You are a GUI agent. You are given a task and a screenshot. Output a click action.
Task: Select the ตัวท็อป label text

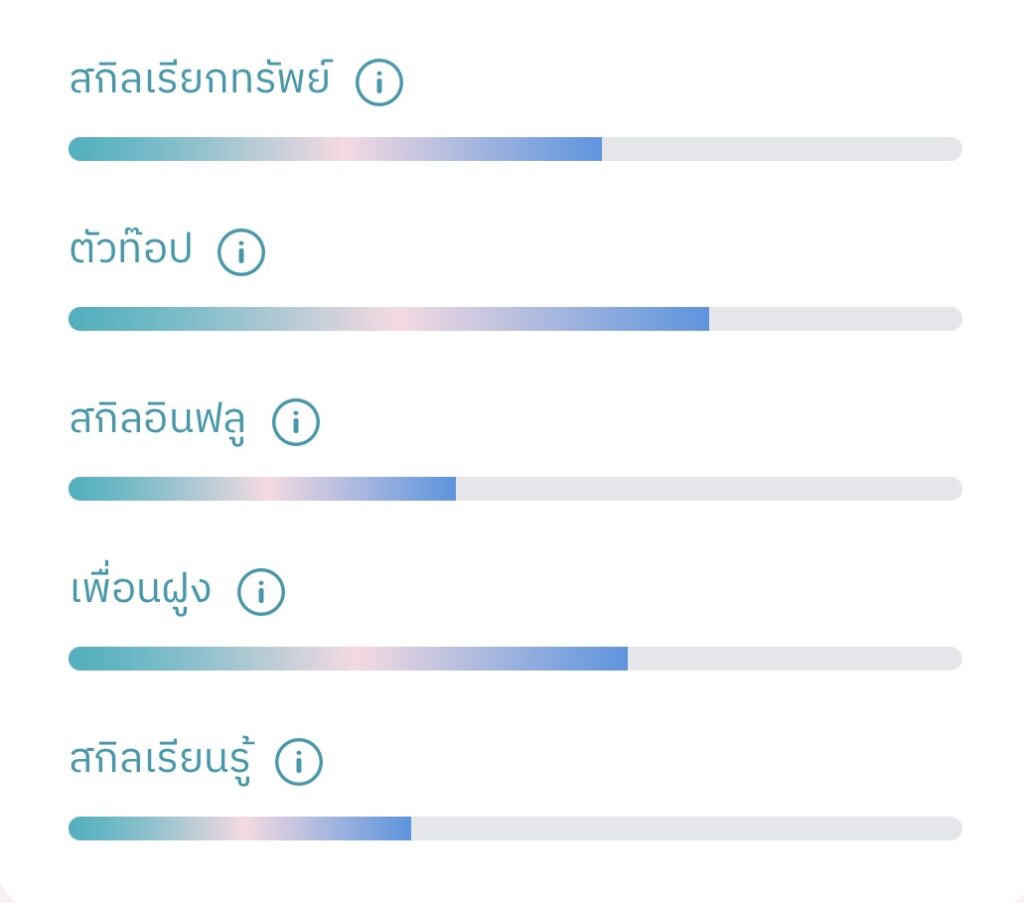pyautogui.click(x=130, y=251)
